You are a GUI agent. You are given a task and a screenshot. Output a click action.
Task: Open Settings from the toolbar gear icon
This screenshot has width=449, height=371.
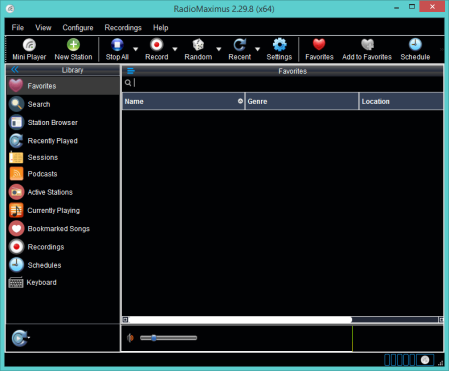(279, 49)
